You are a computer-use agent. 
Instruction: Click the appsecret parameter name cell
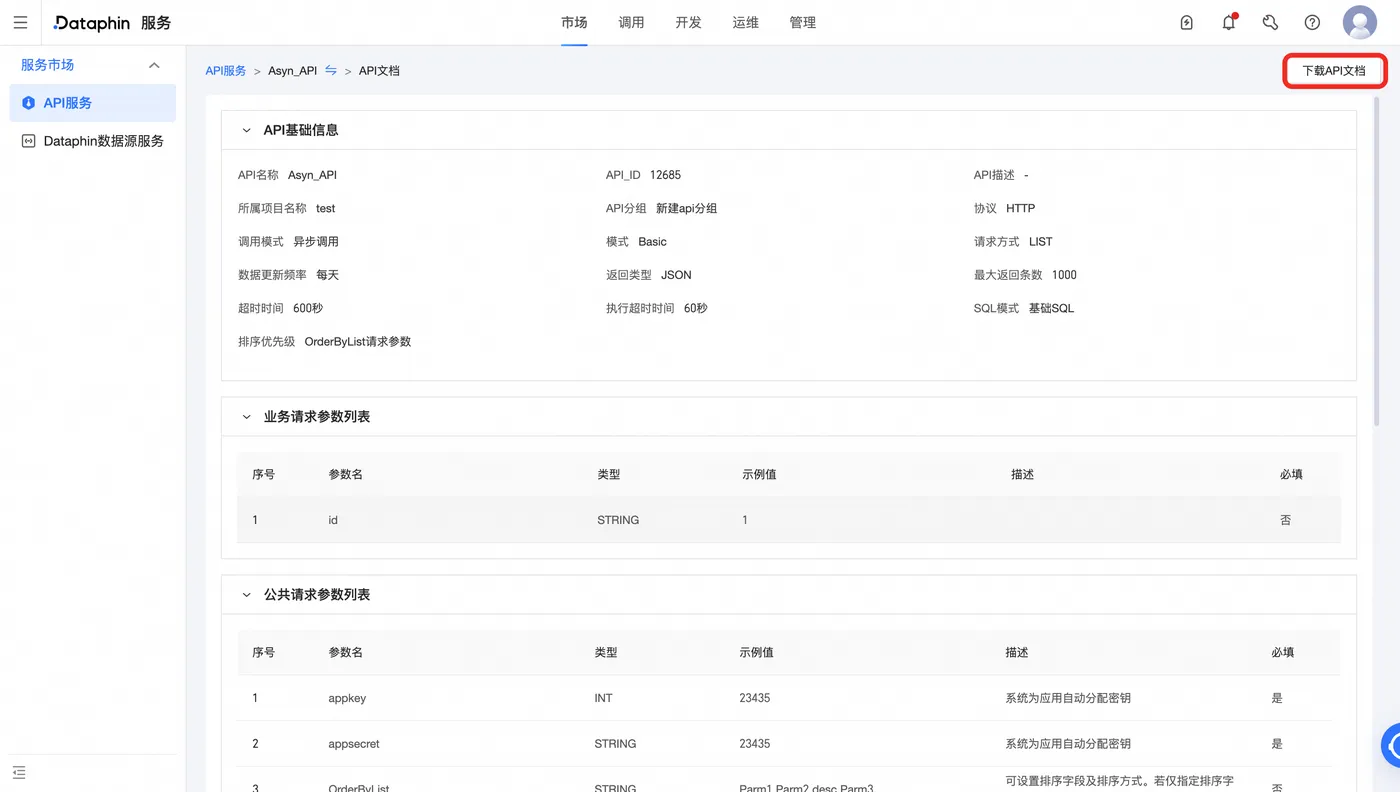click(354, 744)
